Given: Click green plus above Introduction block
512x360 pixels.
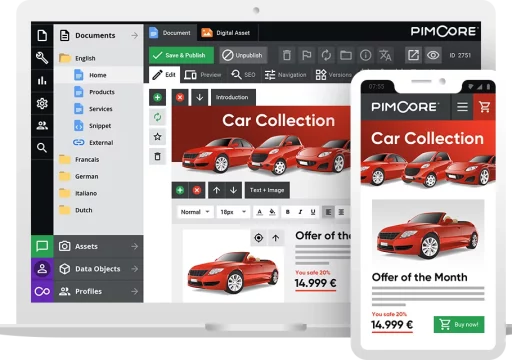Looking at the screenshot, I should click(x=157, y=97).
